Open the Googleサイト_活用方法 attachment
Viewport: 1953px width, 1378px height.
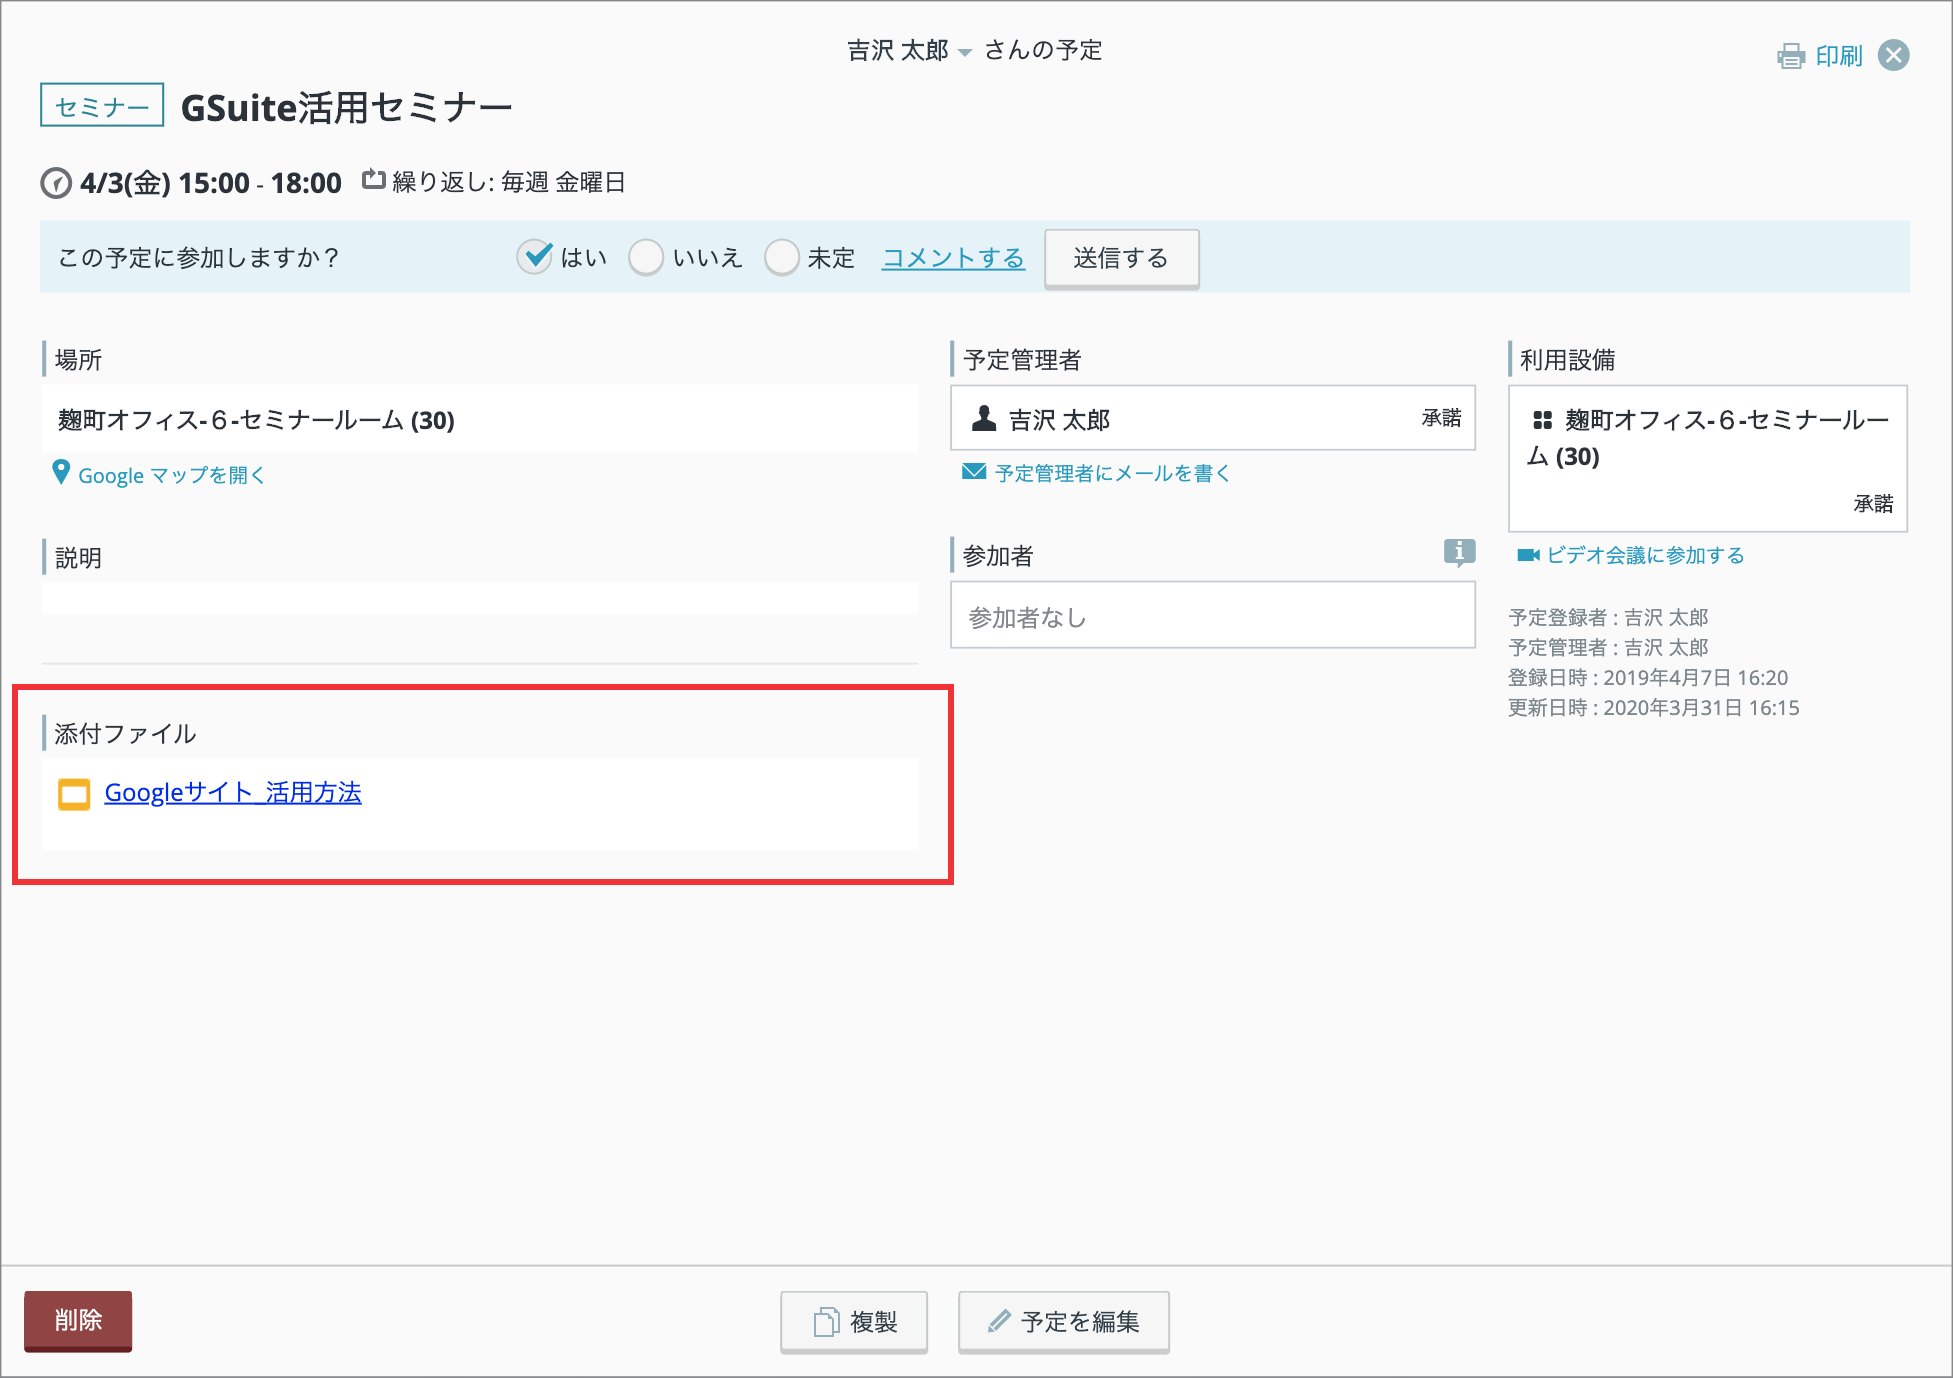point(233,793)
